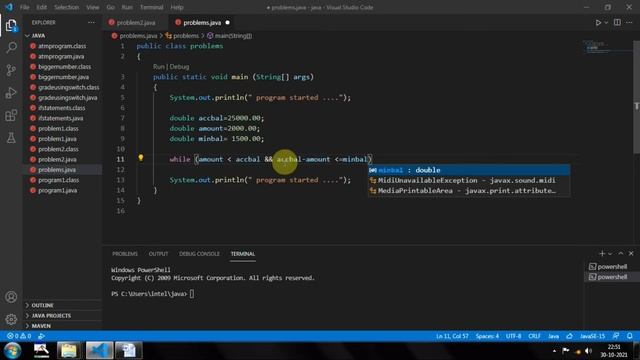
Task: Select the first powershell terminal instance
Action: (608, 267)
